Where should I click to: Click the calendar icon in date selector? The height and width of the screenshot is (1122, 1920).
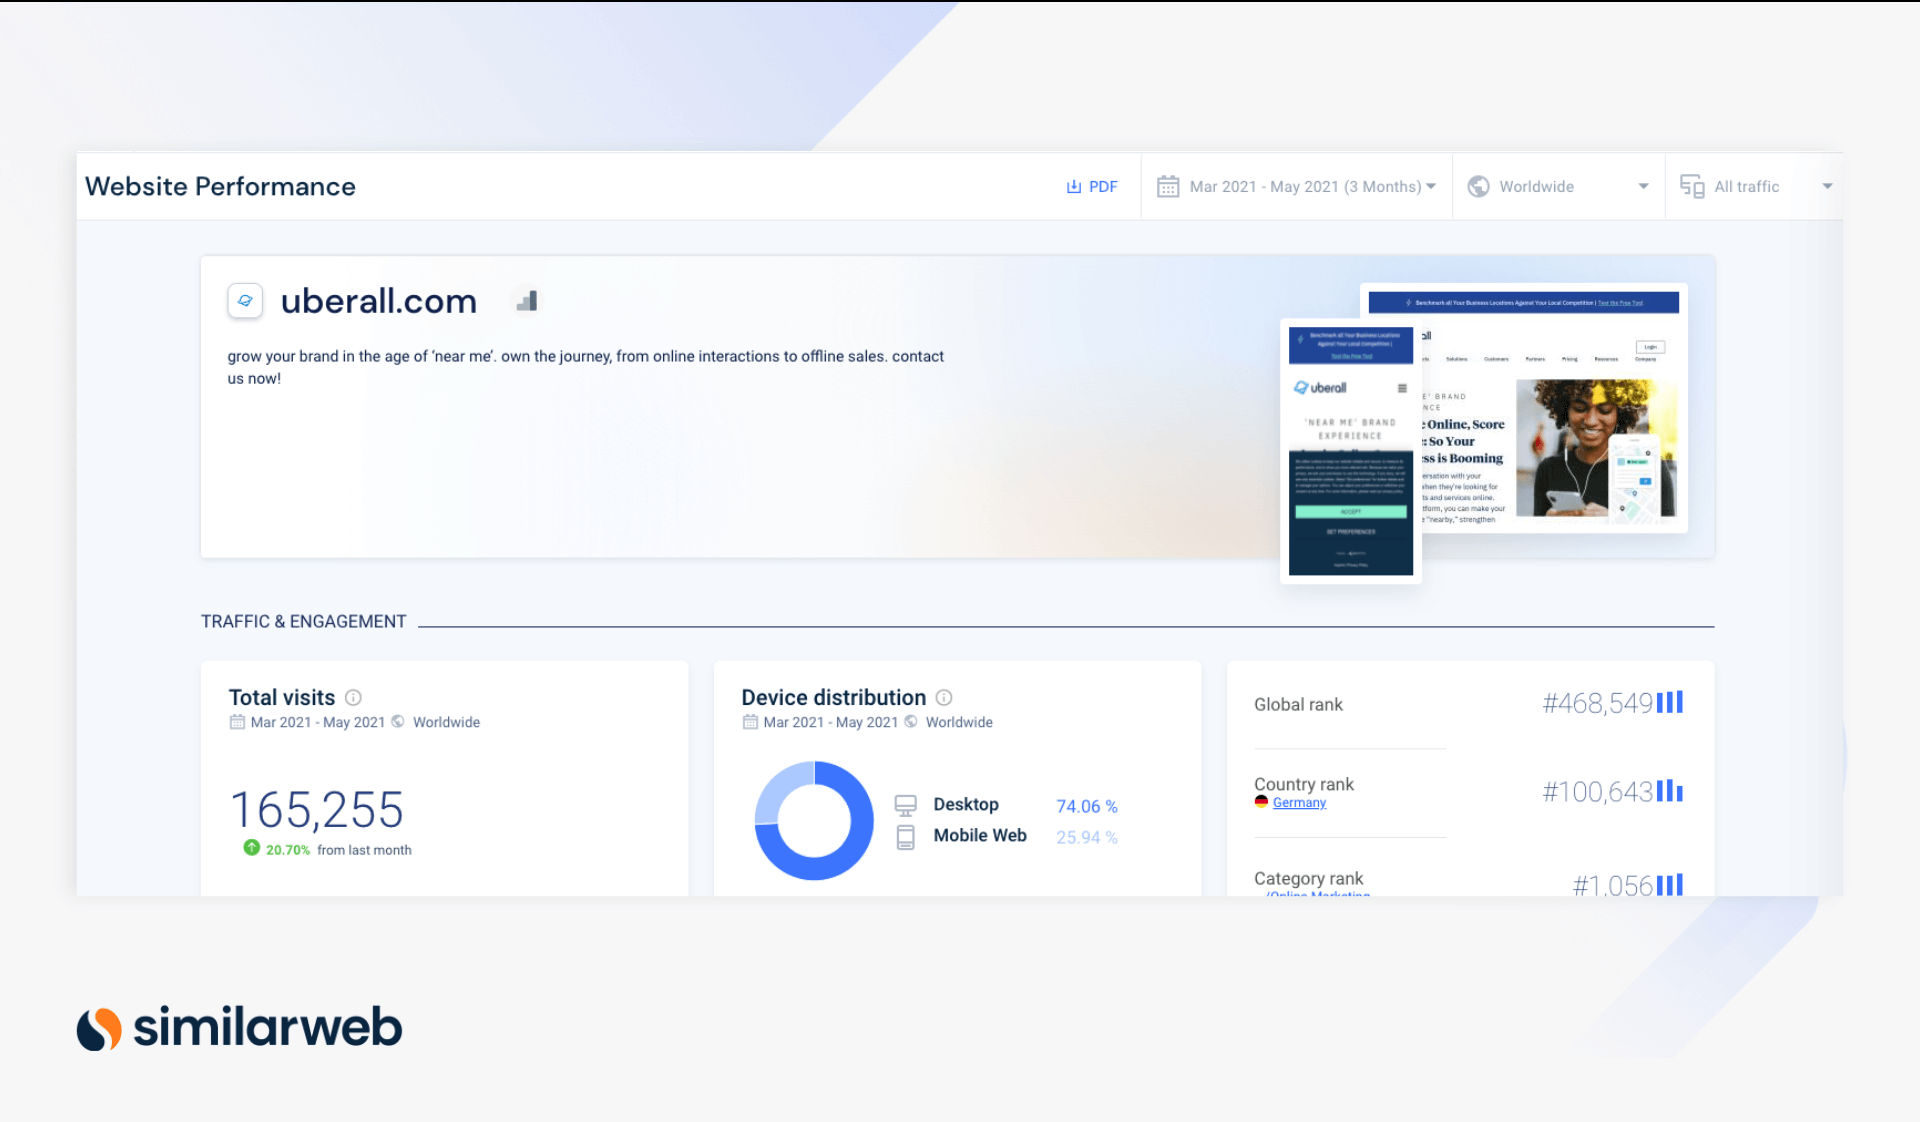1167,187
